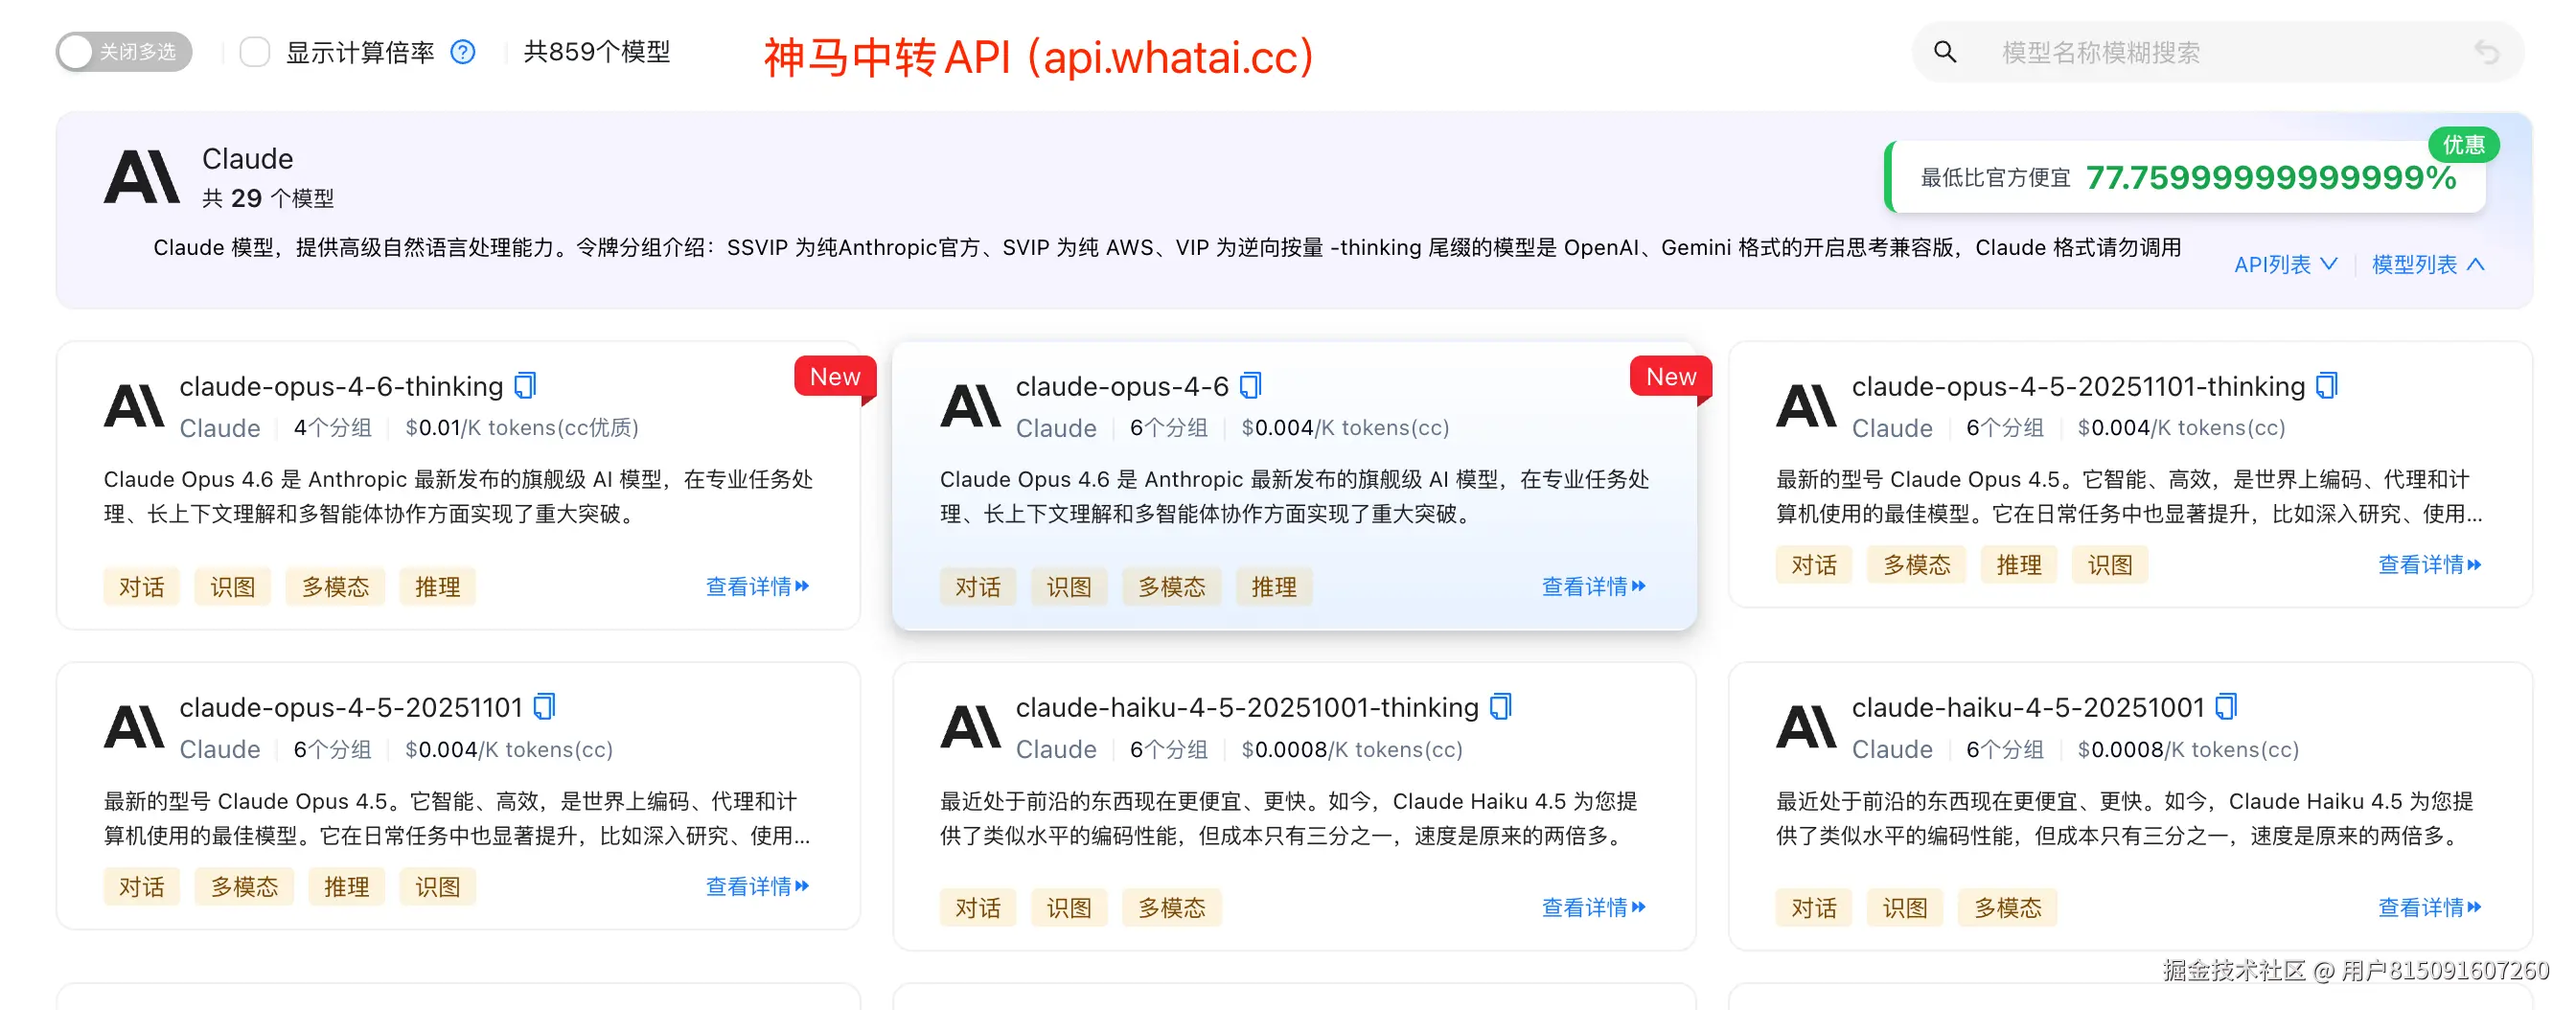Toggle the 关闭多选 multi-select switch
Image resolution: width=2576 pixels, height=1010 pixels.
click(124, 52)
